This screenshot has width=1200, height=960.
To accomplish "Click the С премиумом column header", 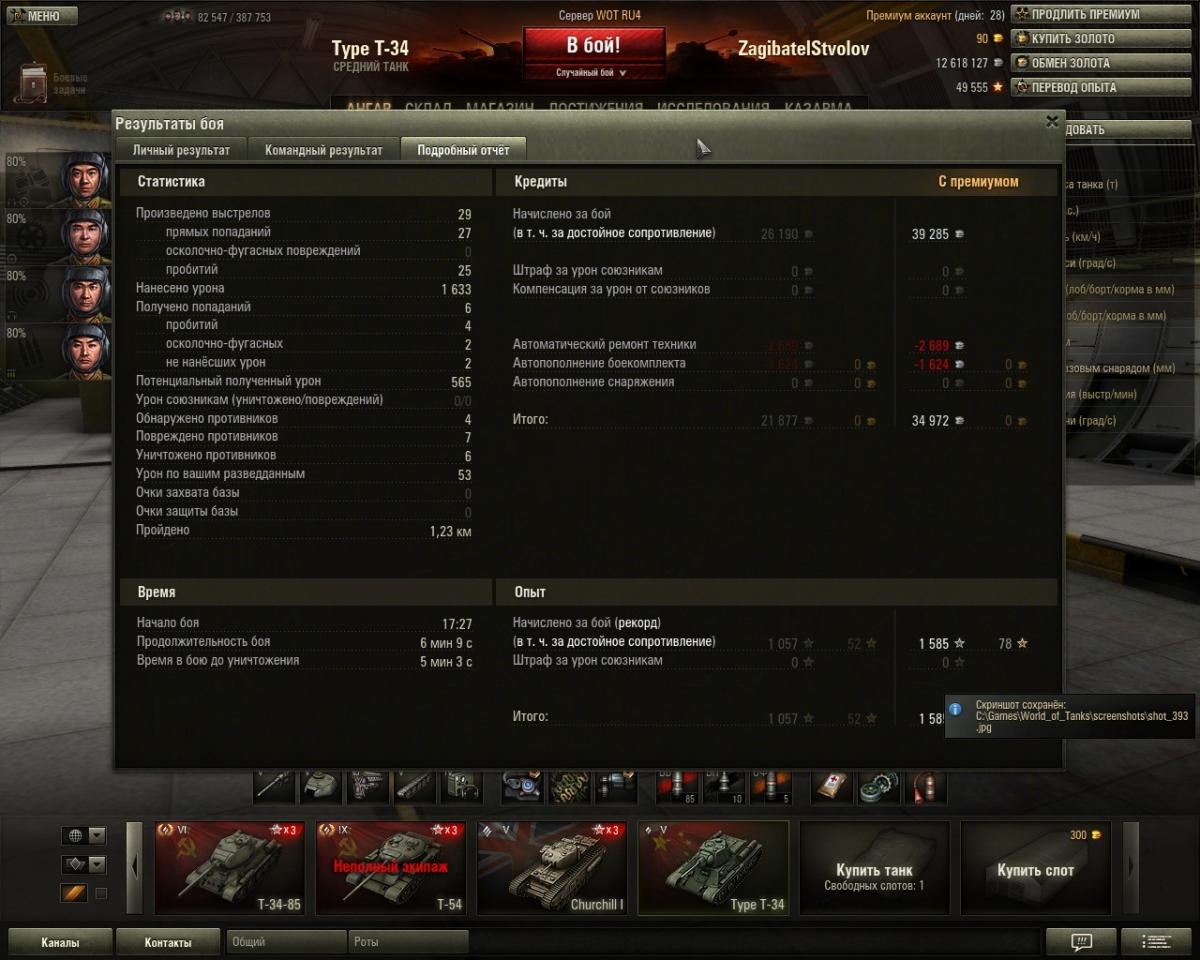I will coord(978,181).
